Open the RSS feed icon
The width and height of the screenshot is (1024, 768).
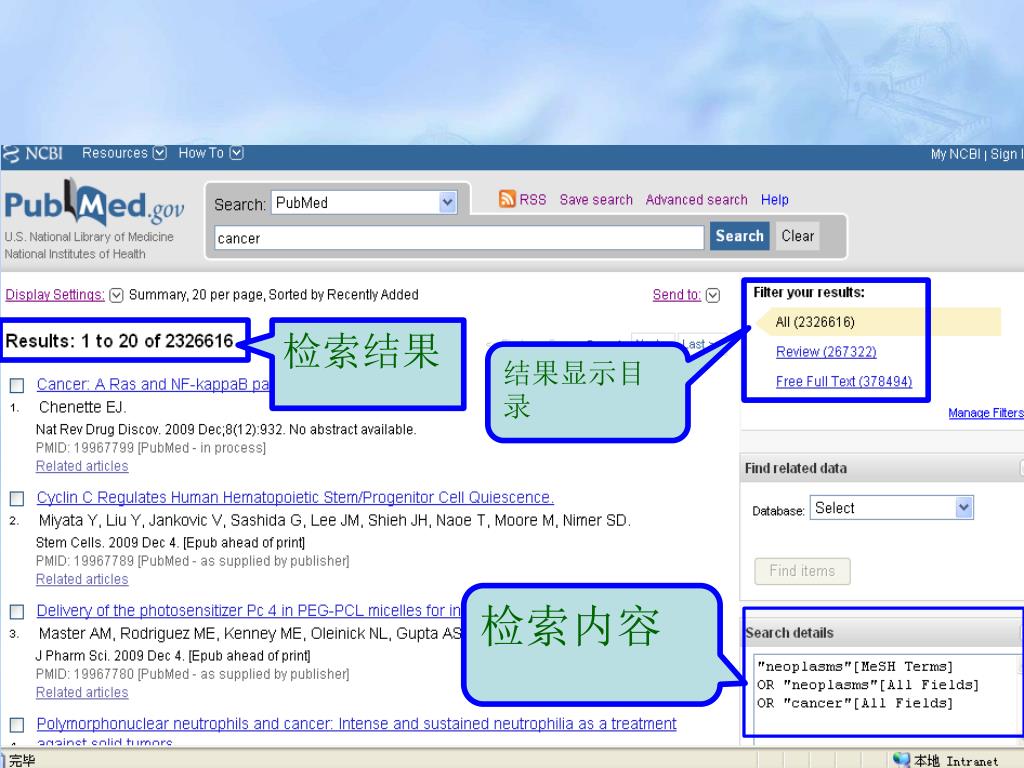507,199
